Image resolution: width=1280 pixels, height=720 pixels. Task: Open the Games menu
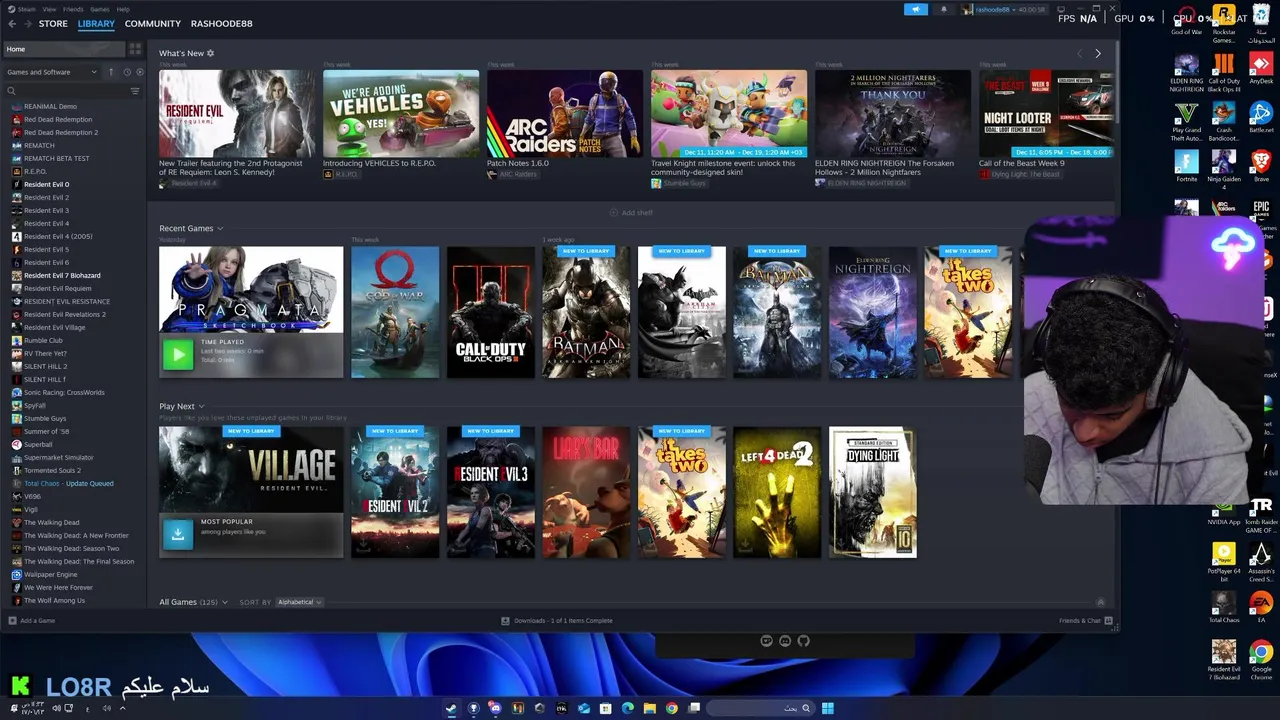click(100, 9)
